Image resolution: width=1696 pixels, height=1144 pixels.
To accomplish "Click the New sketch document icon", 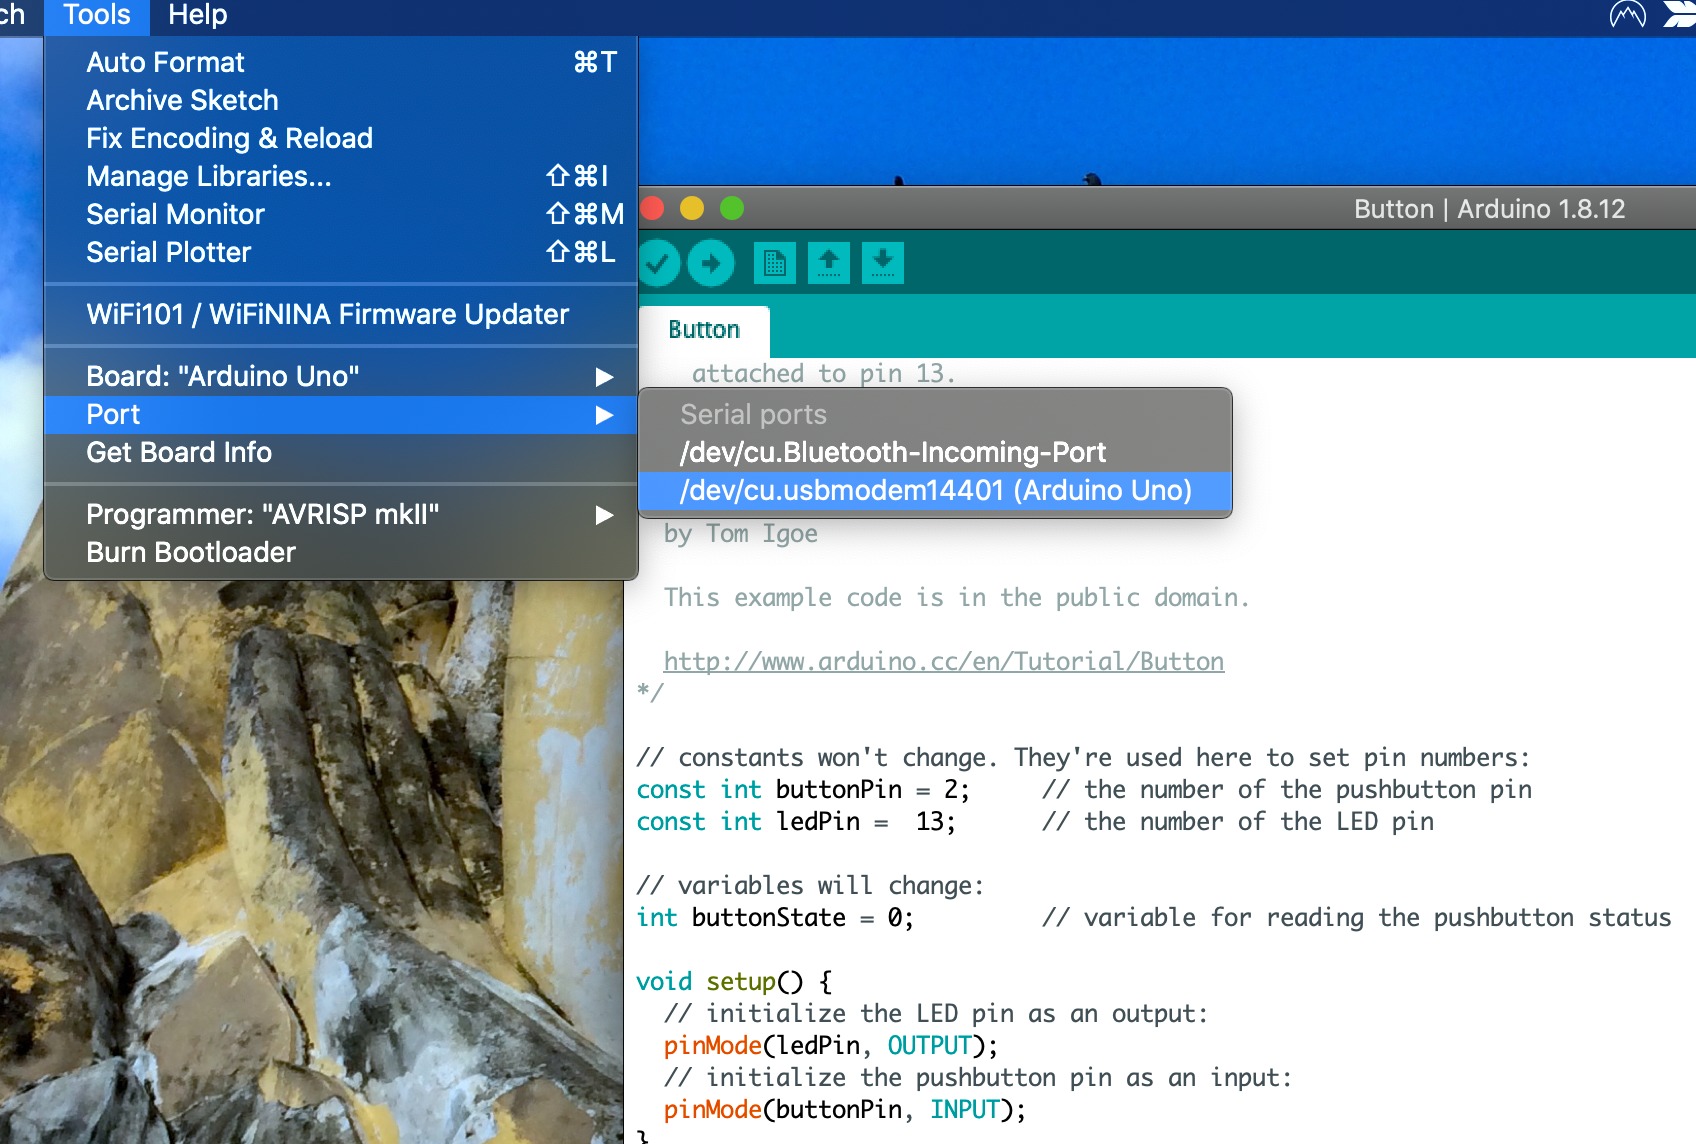I will click(774, 264).
